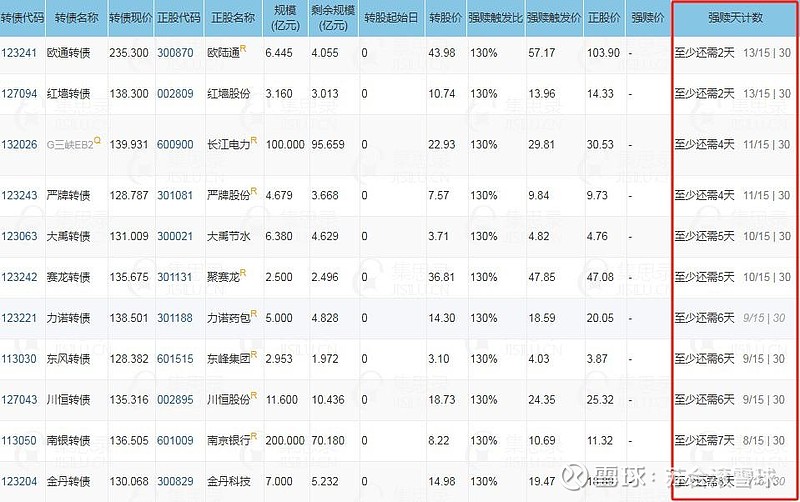
Task: Open 东峰集团 stock page
Action: pos(229,359)
